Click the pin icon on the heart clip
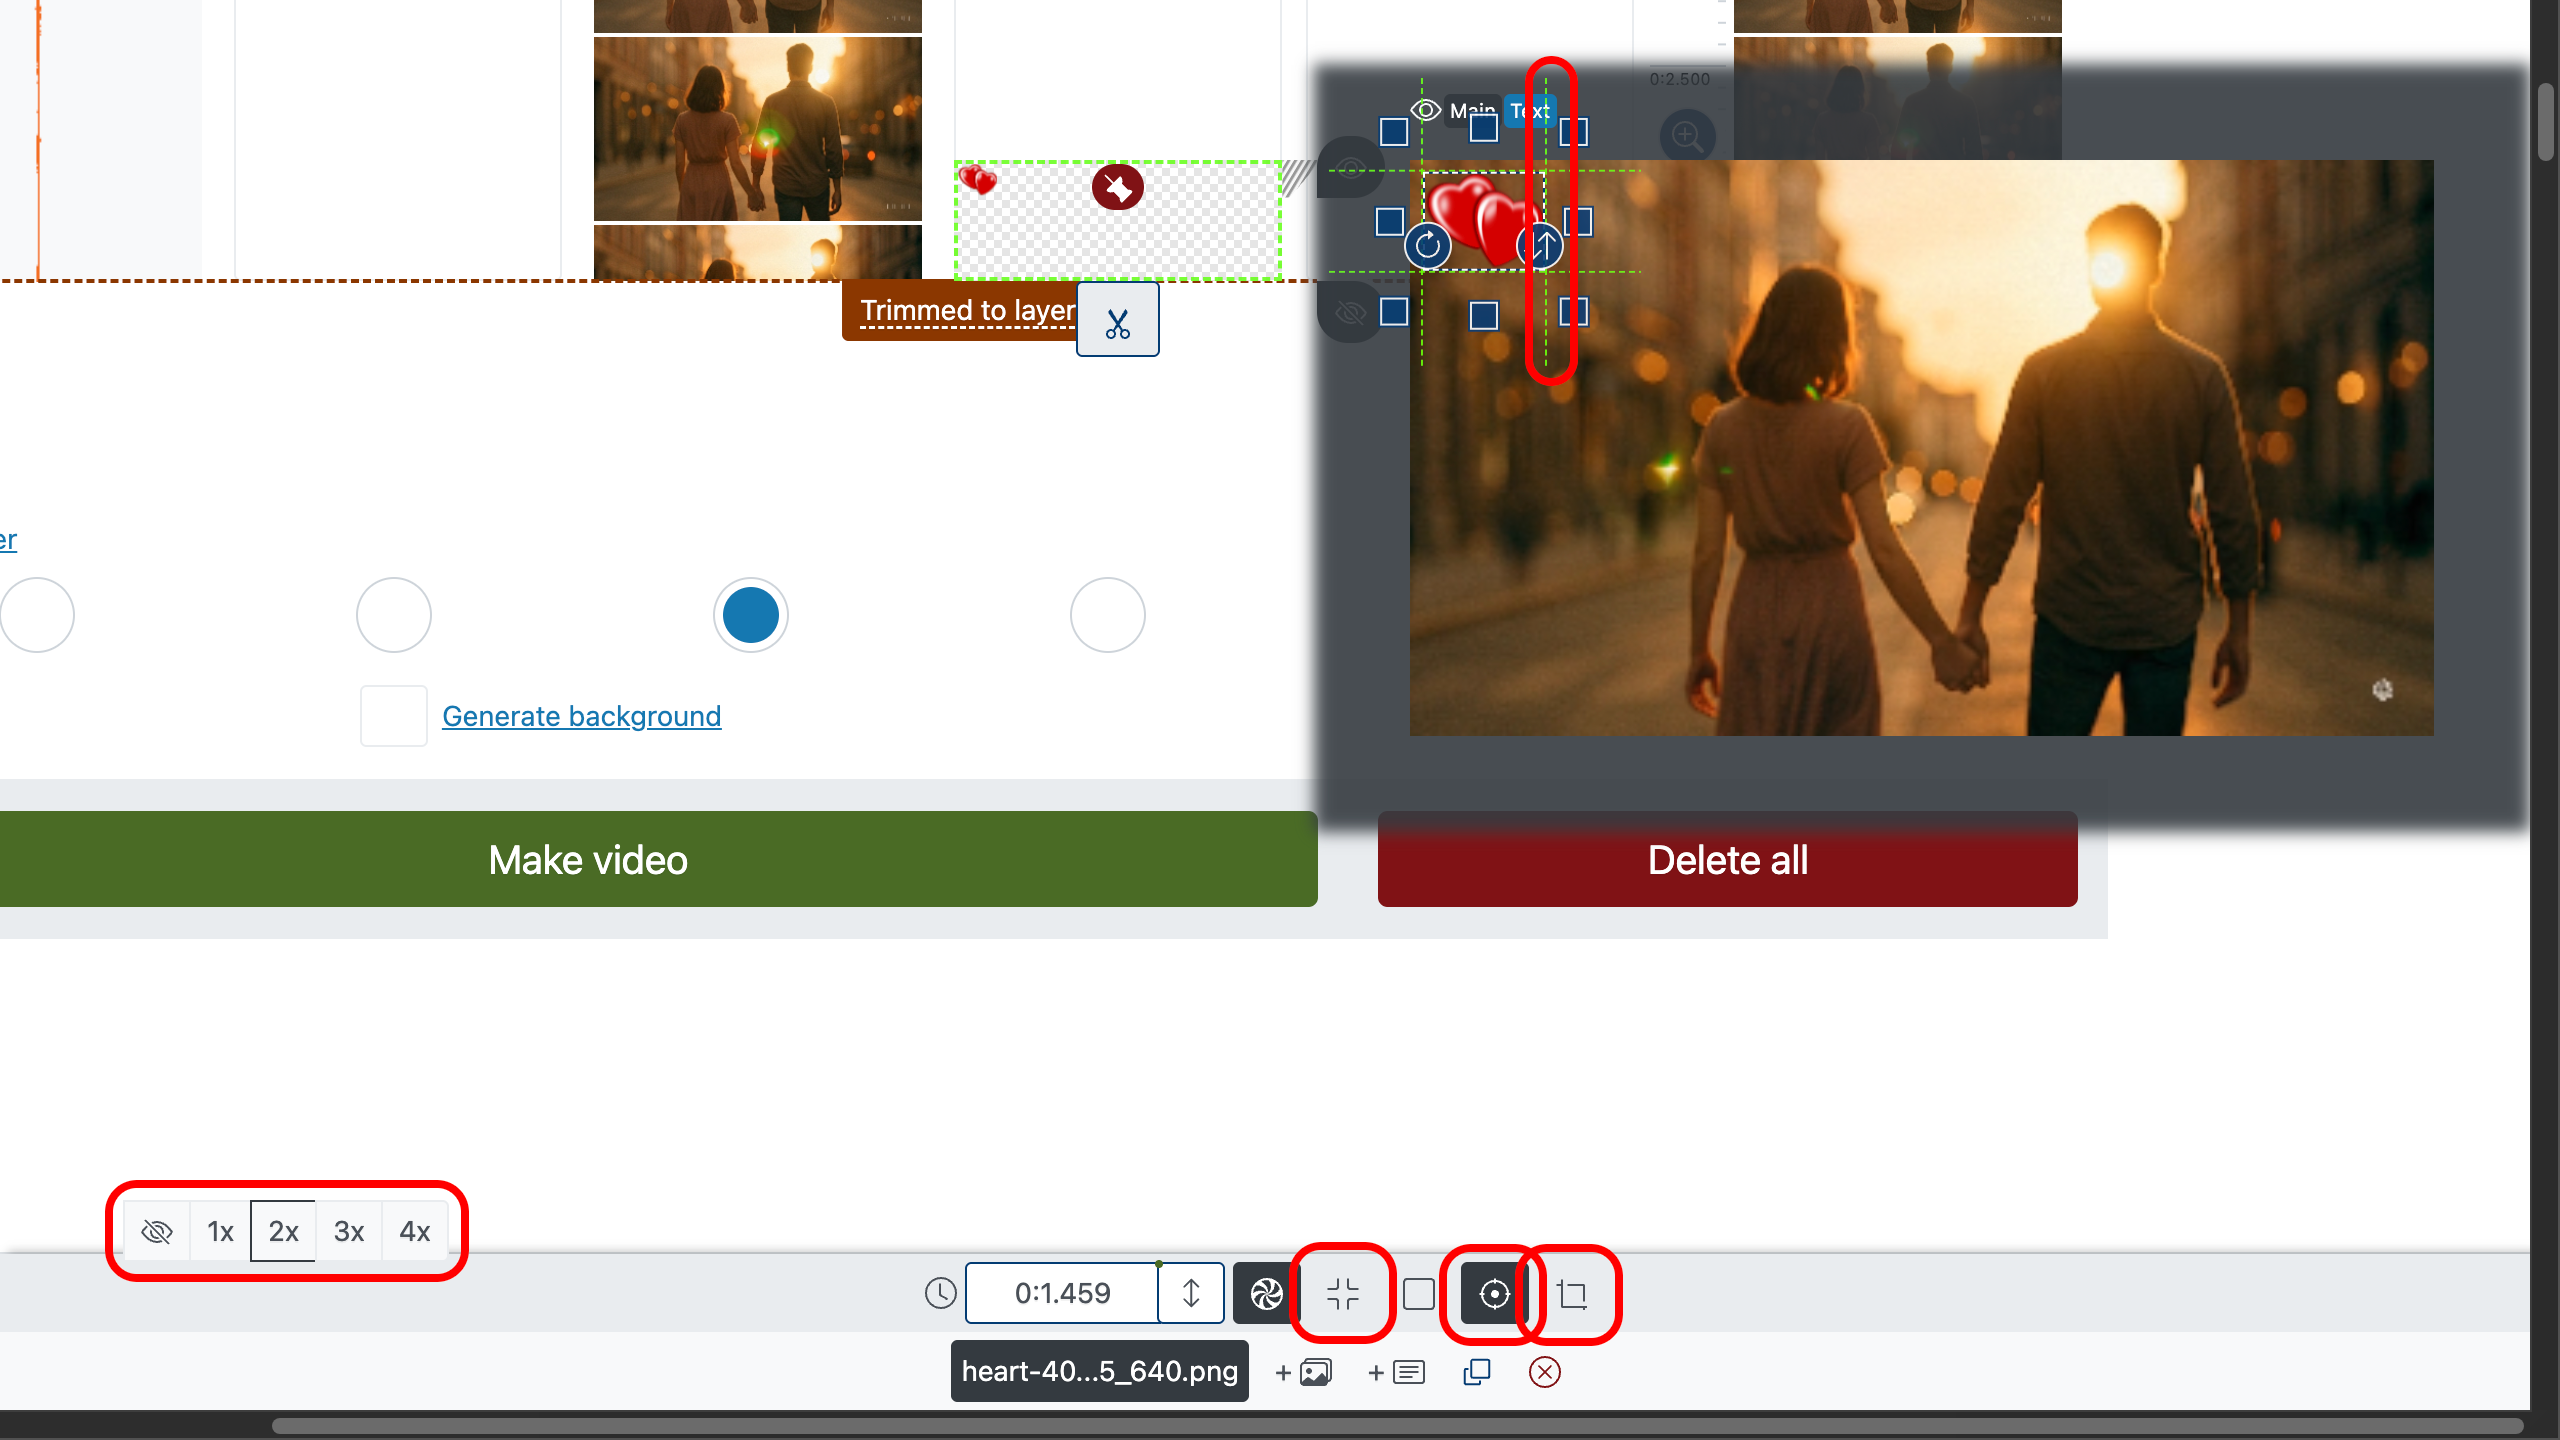 pyautogui.click(x=1118, y=187)
